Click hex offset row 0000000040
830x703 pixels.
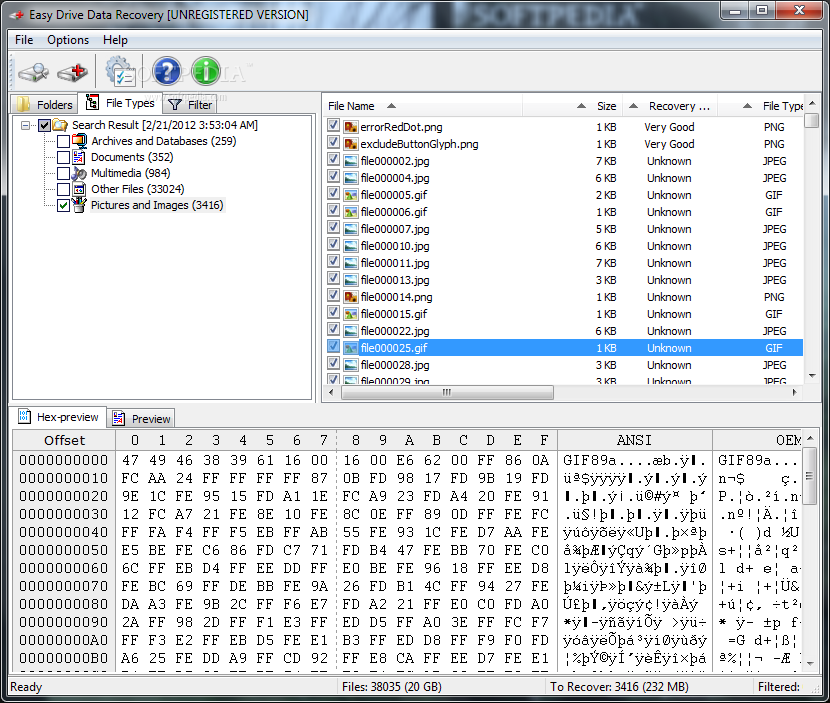click(64, 532)
